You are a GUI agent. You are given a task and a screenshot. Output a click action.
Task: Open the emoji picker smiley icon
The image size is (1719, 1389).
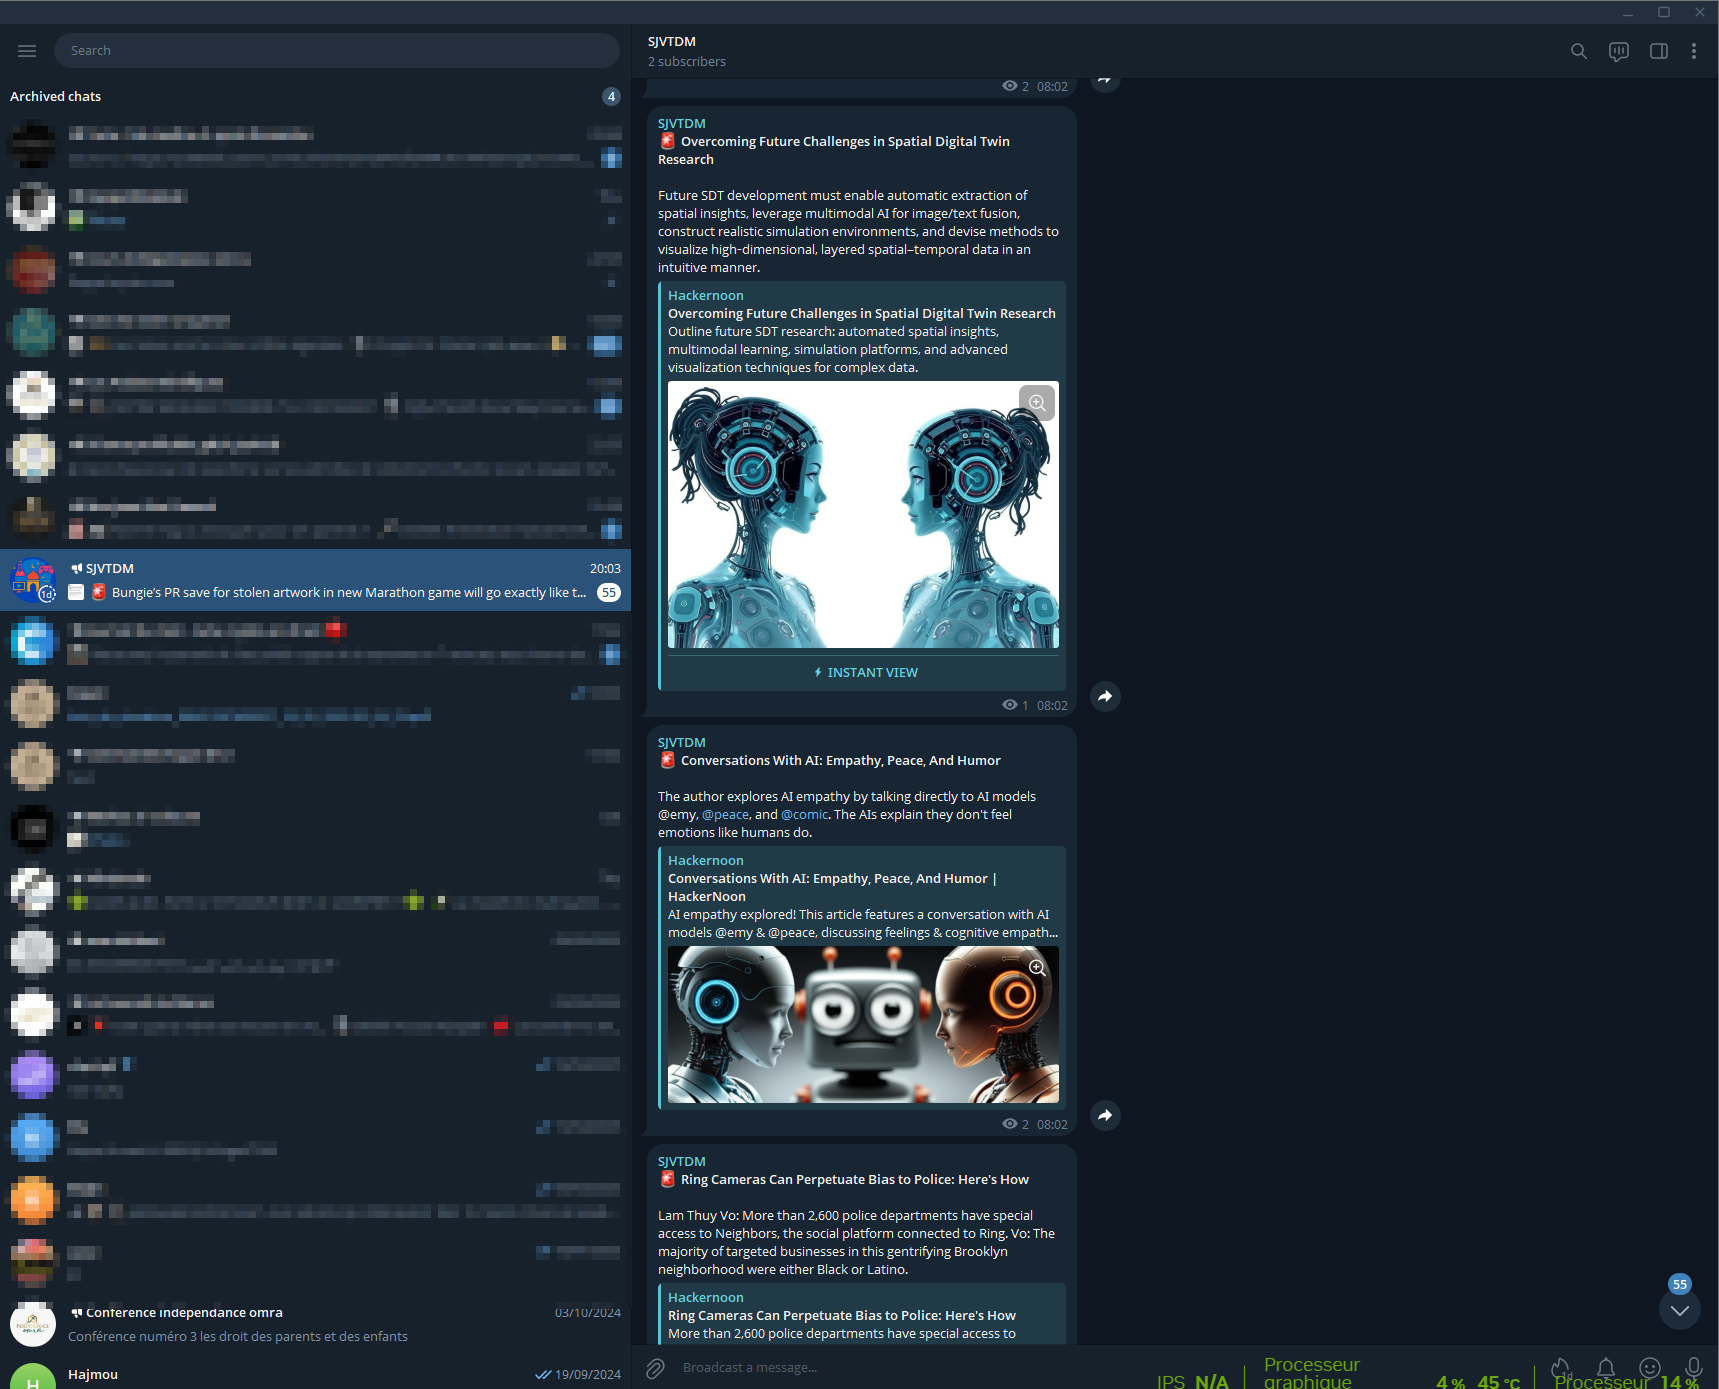(x=1649, y=1367)
